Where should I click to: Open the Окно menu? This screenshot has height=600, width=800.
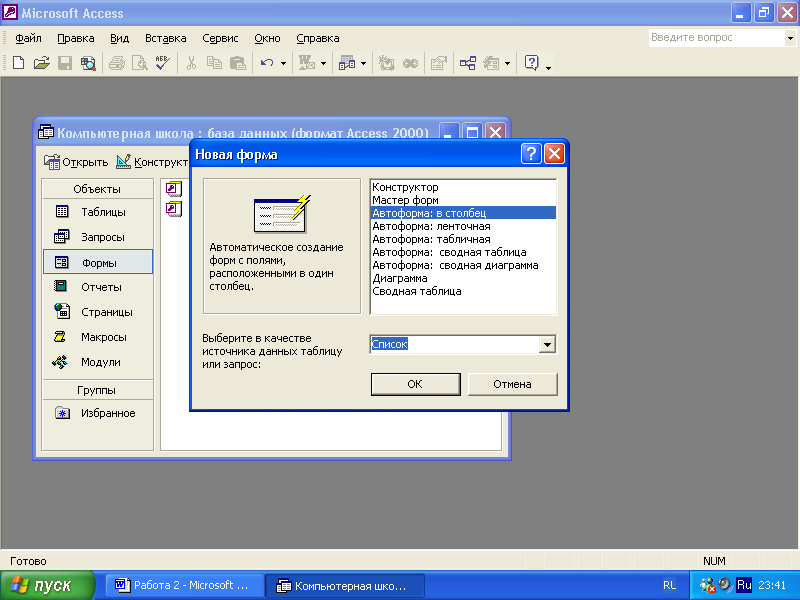(267, 38)
